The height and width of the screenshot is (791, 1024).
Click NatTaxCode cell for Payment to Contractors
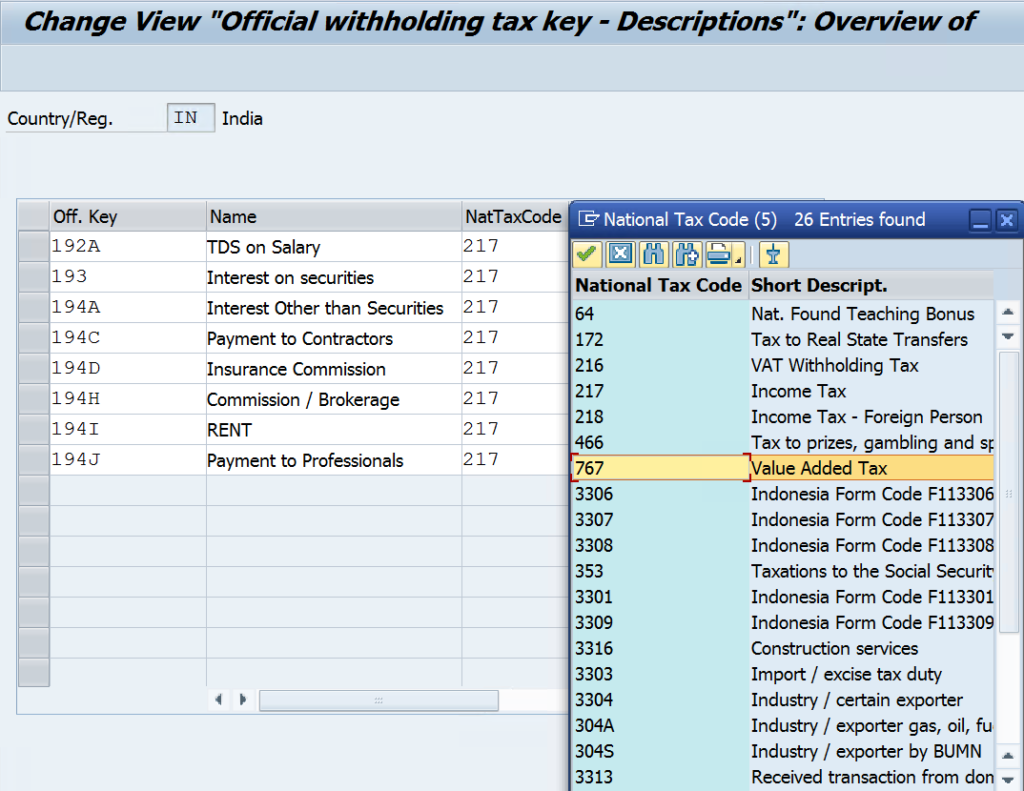click(515, 338)
